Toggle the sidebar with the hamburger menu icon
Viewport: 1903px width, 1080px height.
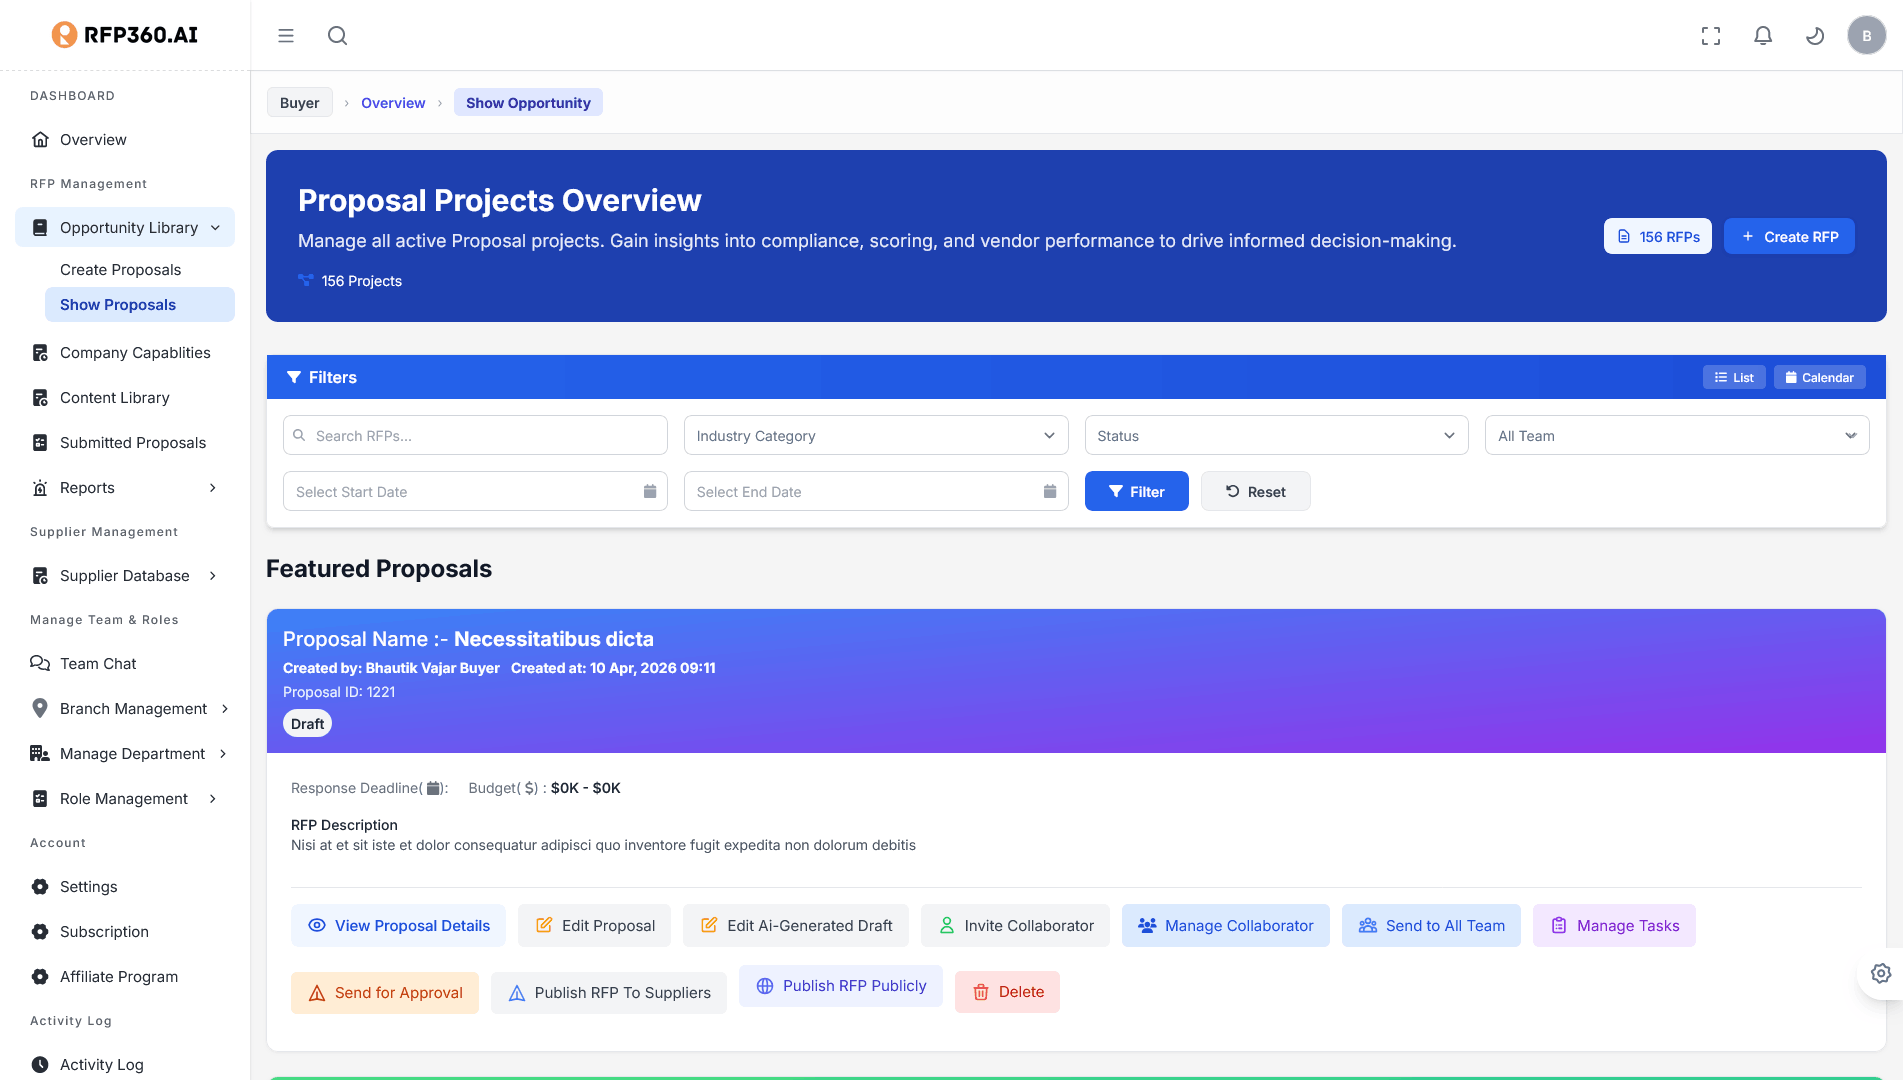[x=286, y=36]
